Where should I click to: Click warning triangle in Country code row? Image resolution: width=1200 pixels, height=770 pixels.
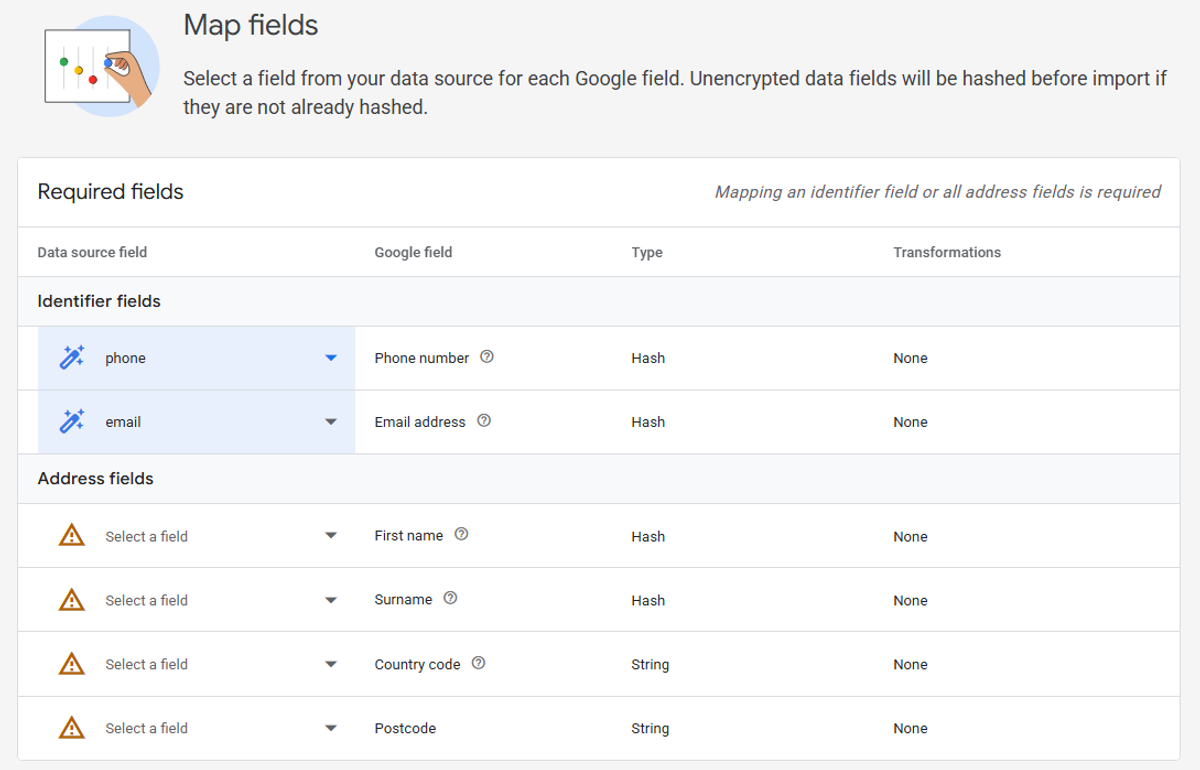71,664
